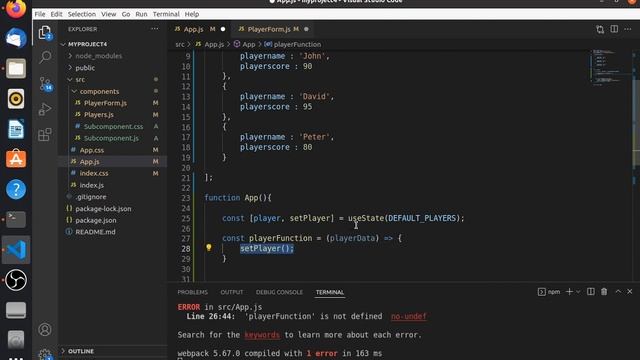Open the Terminal menu
The image size is (640, 360).
[166, 14]
